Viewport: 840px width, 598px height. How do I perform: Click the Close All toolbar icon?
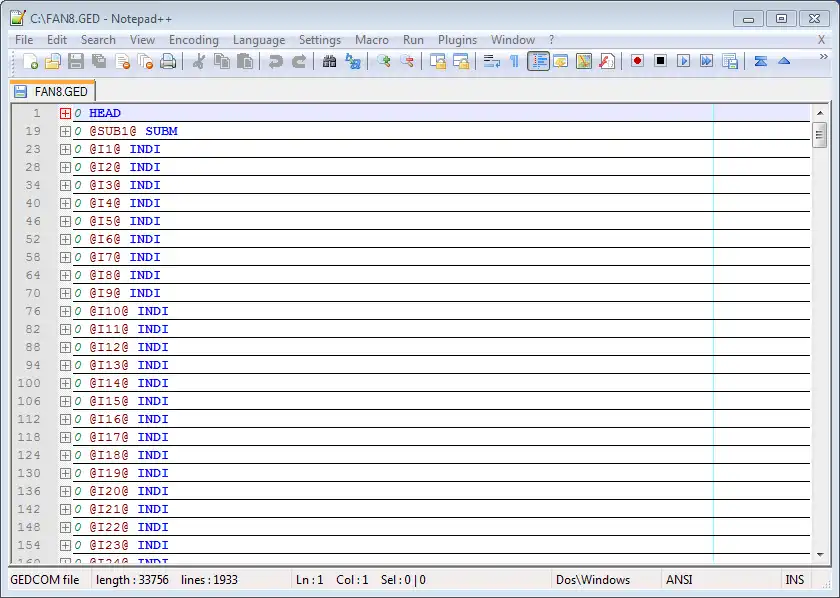(x=145, y=62)
